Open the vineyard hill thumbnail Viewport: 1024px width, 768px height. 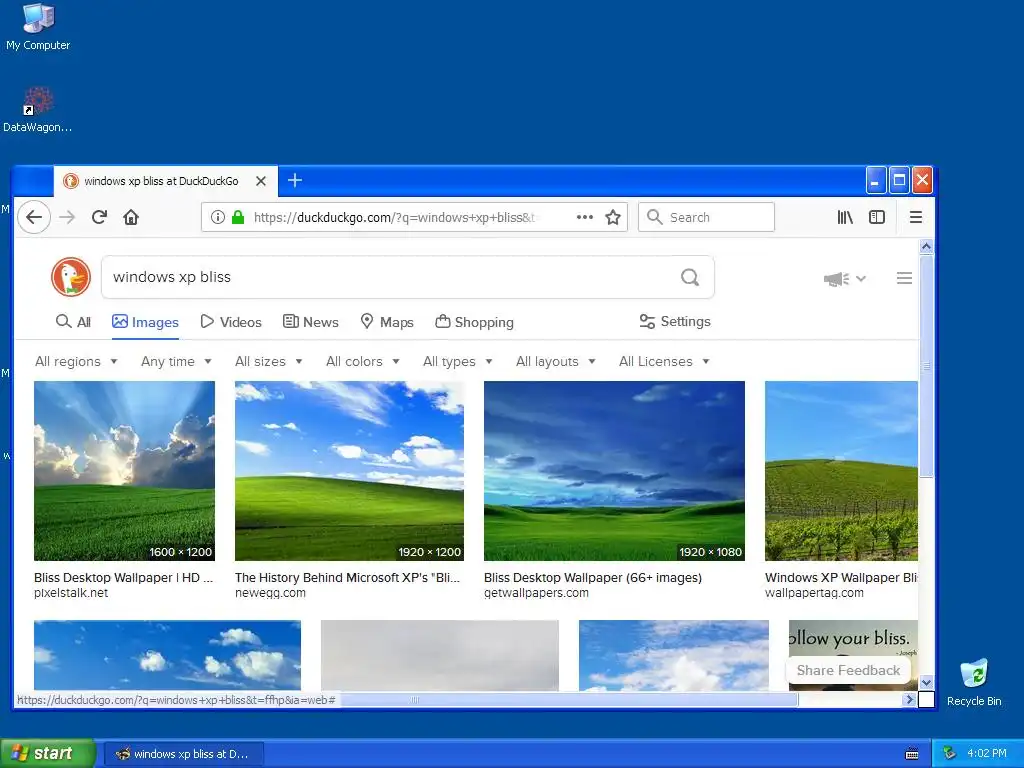tap(841, 470)
